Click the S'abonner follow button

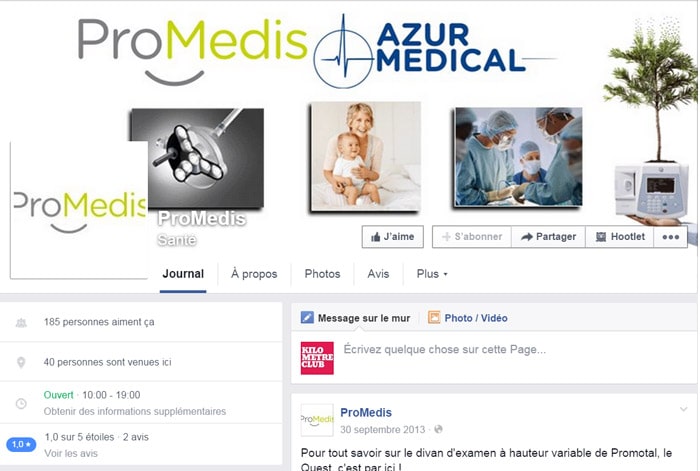click(472, 237)
